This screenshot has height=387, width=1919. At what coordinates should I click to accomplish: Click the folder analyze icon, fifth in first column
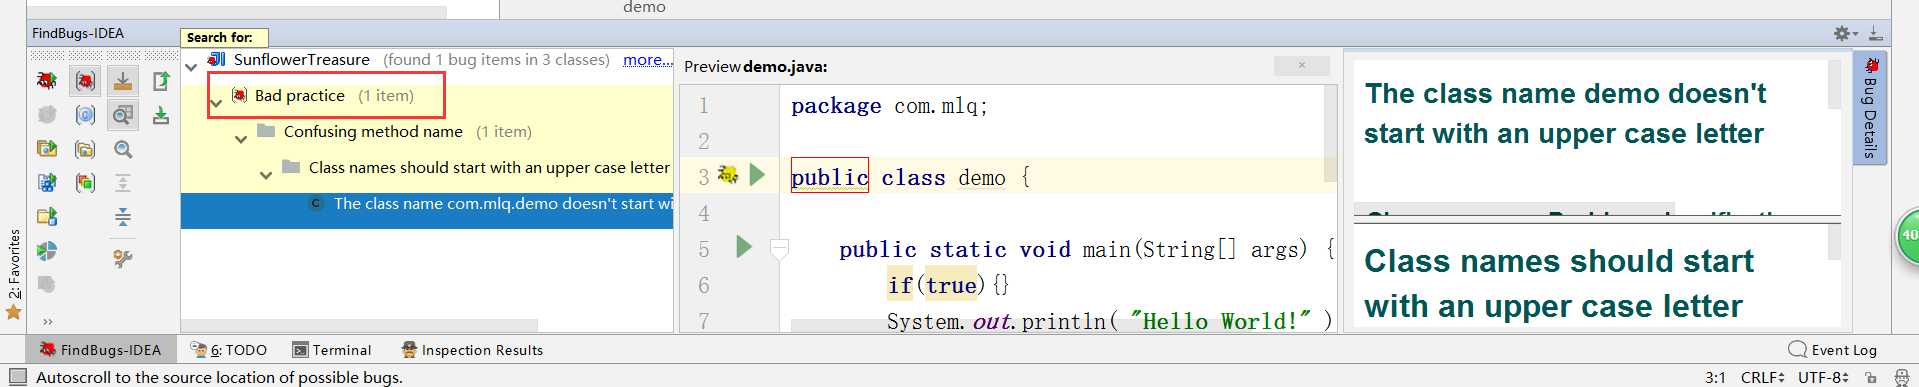coord(47,217)
